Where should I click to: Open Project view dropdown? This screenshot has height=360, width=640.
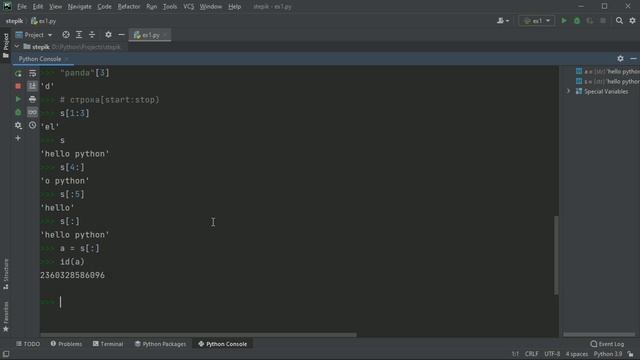tap(34, 35)
